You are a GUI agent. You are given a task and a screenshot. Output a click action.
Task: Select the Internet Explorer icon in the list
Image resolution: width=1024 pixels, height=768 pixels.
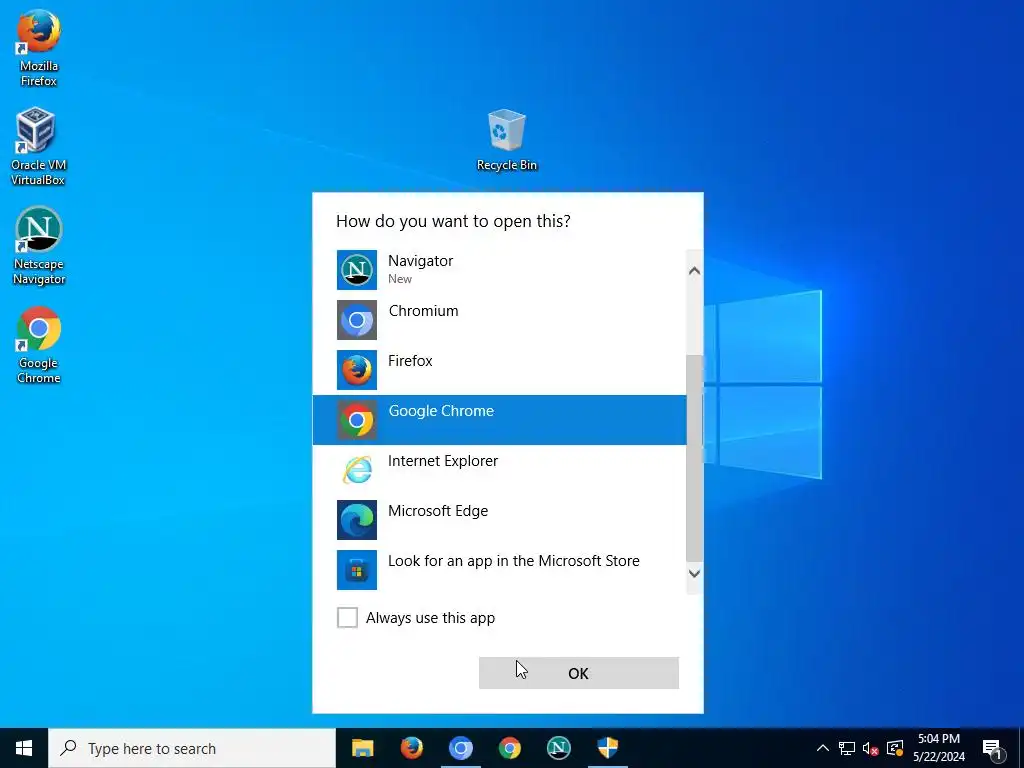click(357, 470)
